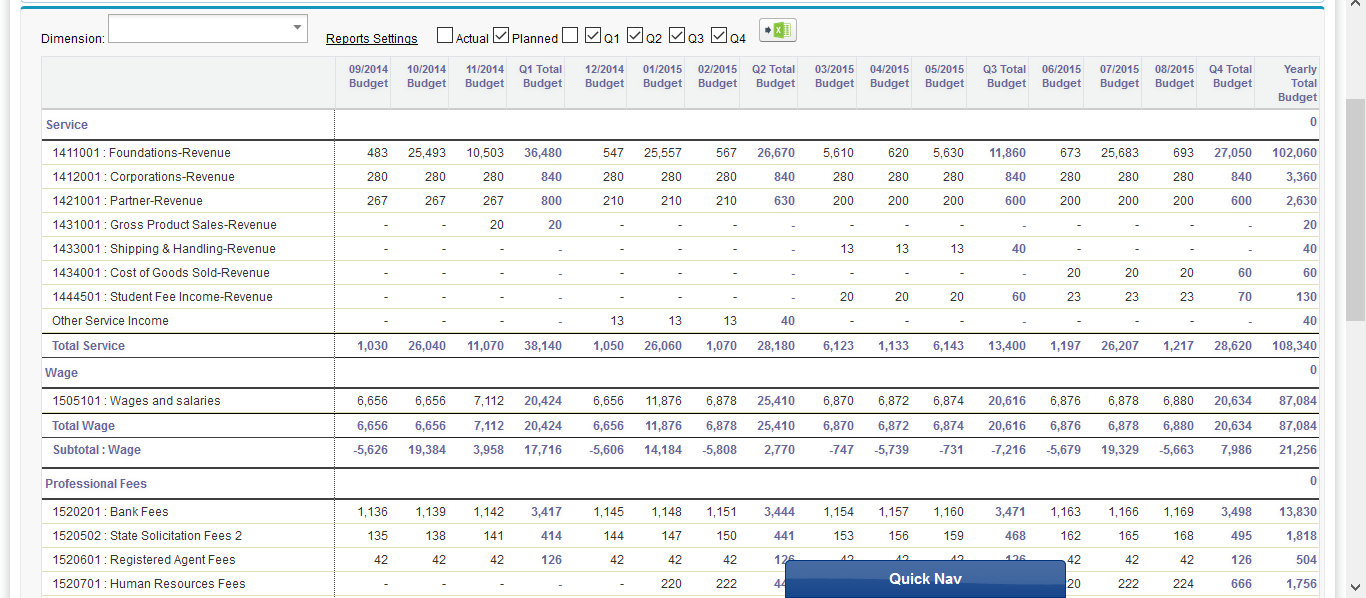Click the Yearly Total Budget column header

[x=1300, y=82]
